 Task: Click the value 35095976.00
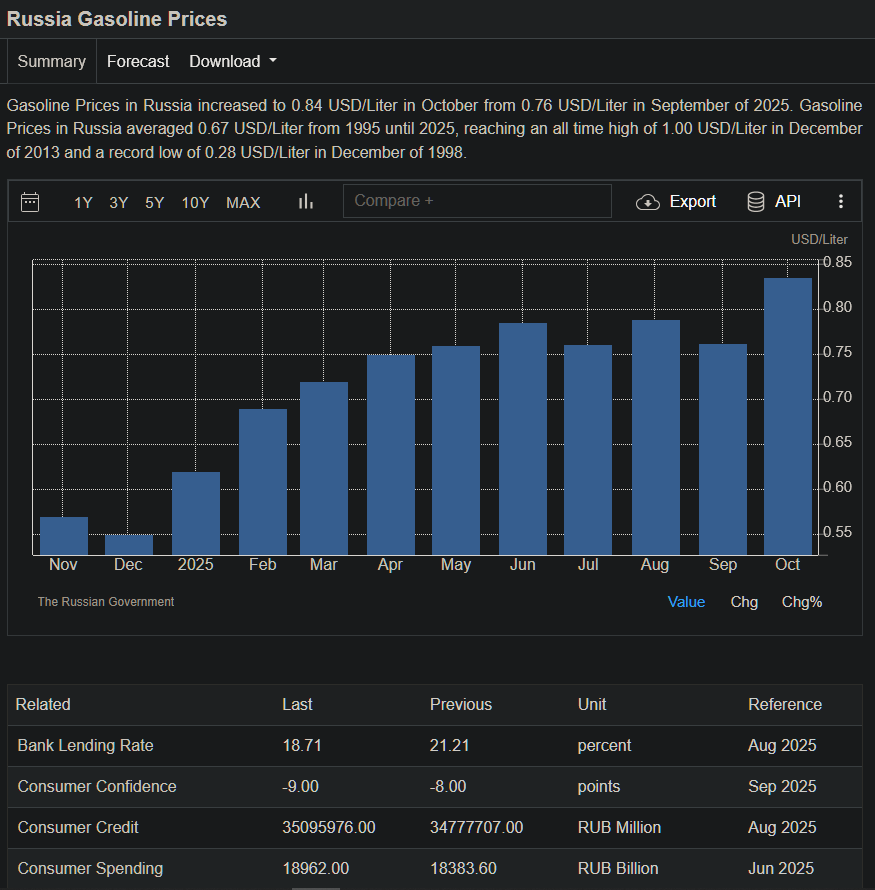(x=329, y=827)
